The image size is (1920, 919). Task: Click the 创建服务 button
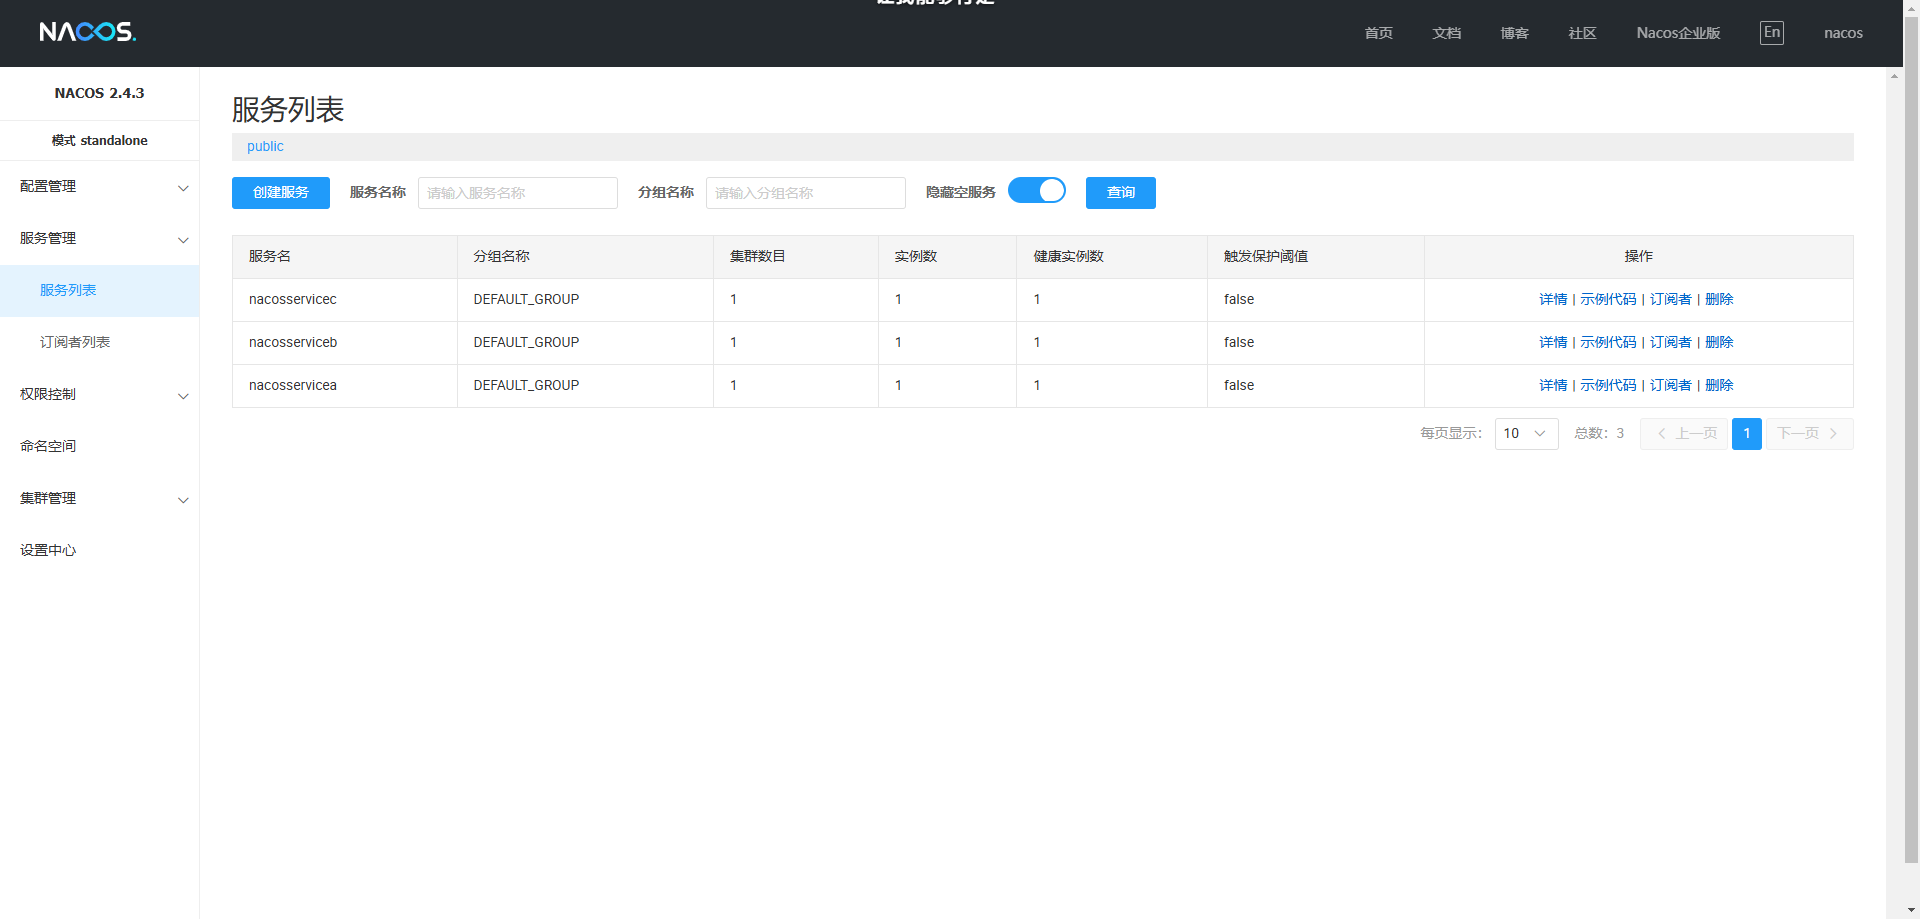[281, 193]
